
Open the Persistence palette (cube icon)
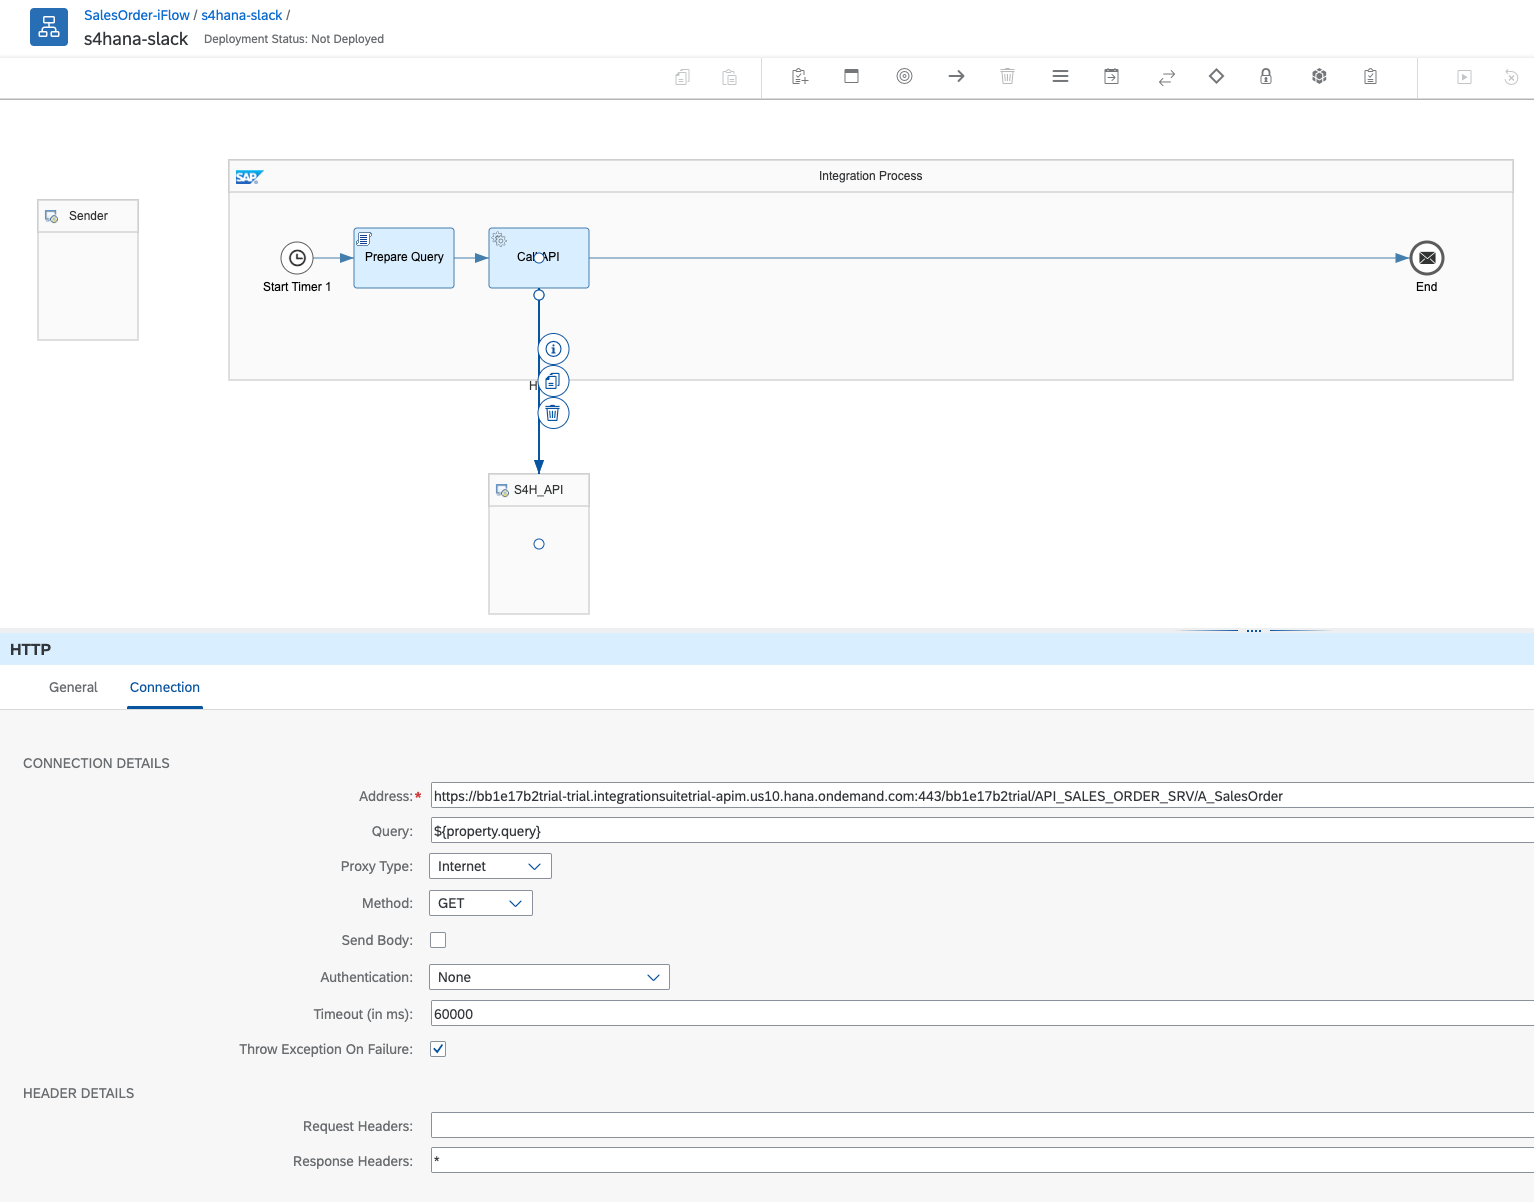[x=1320, y=76]
